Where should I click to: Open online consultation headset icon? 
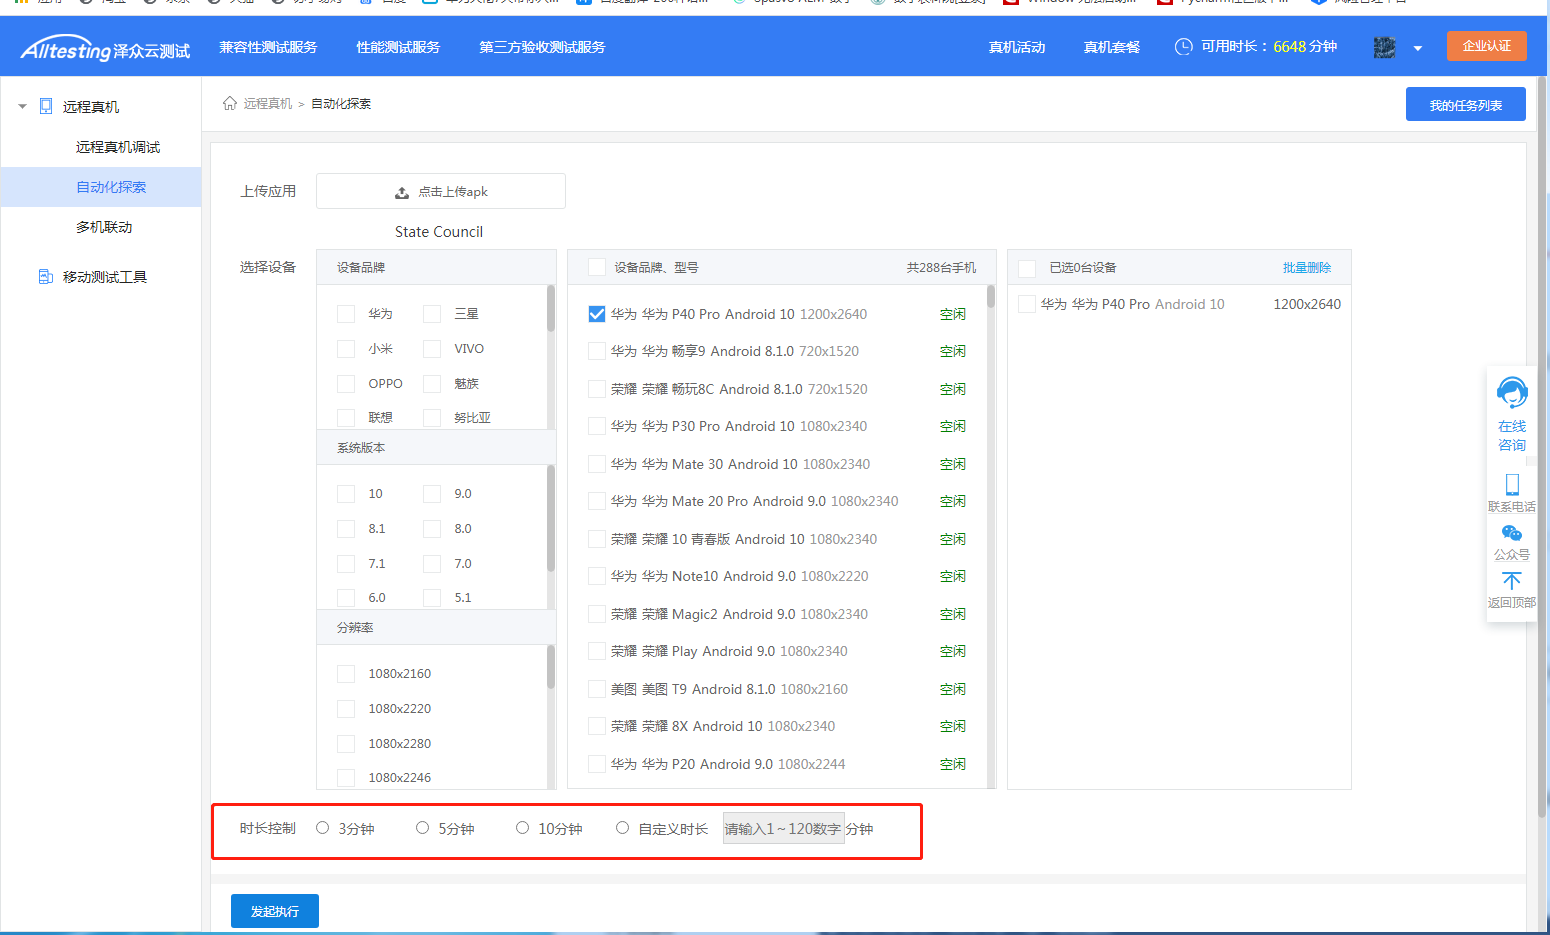1511,393
